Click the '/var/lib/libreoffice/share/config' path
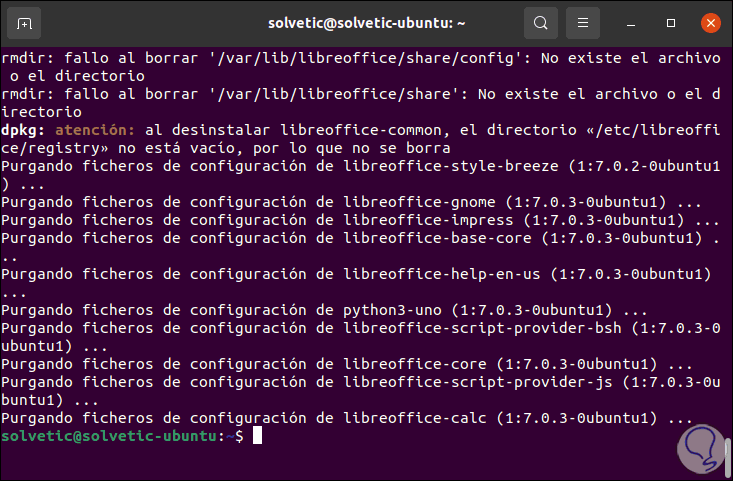 [365, 58]
